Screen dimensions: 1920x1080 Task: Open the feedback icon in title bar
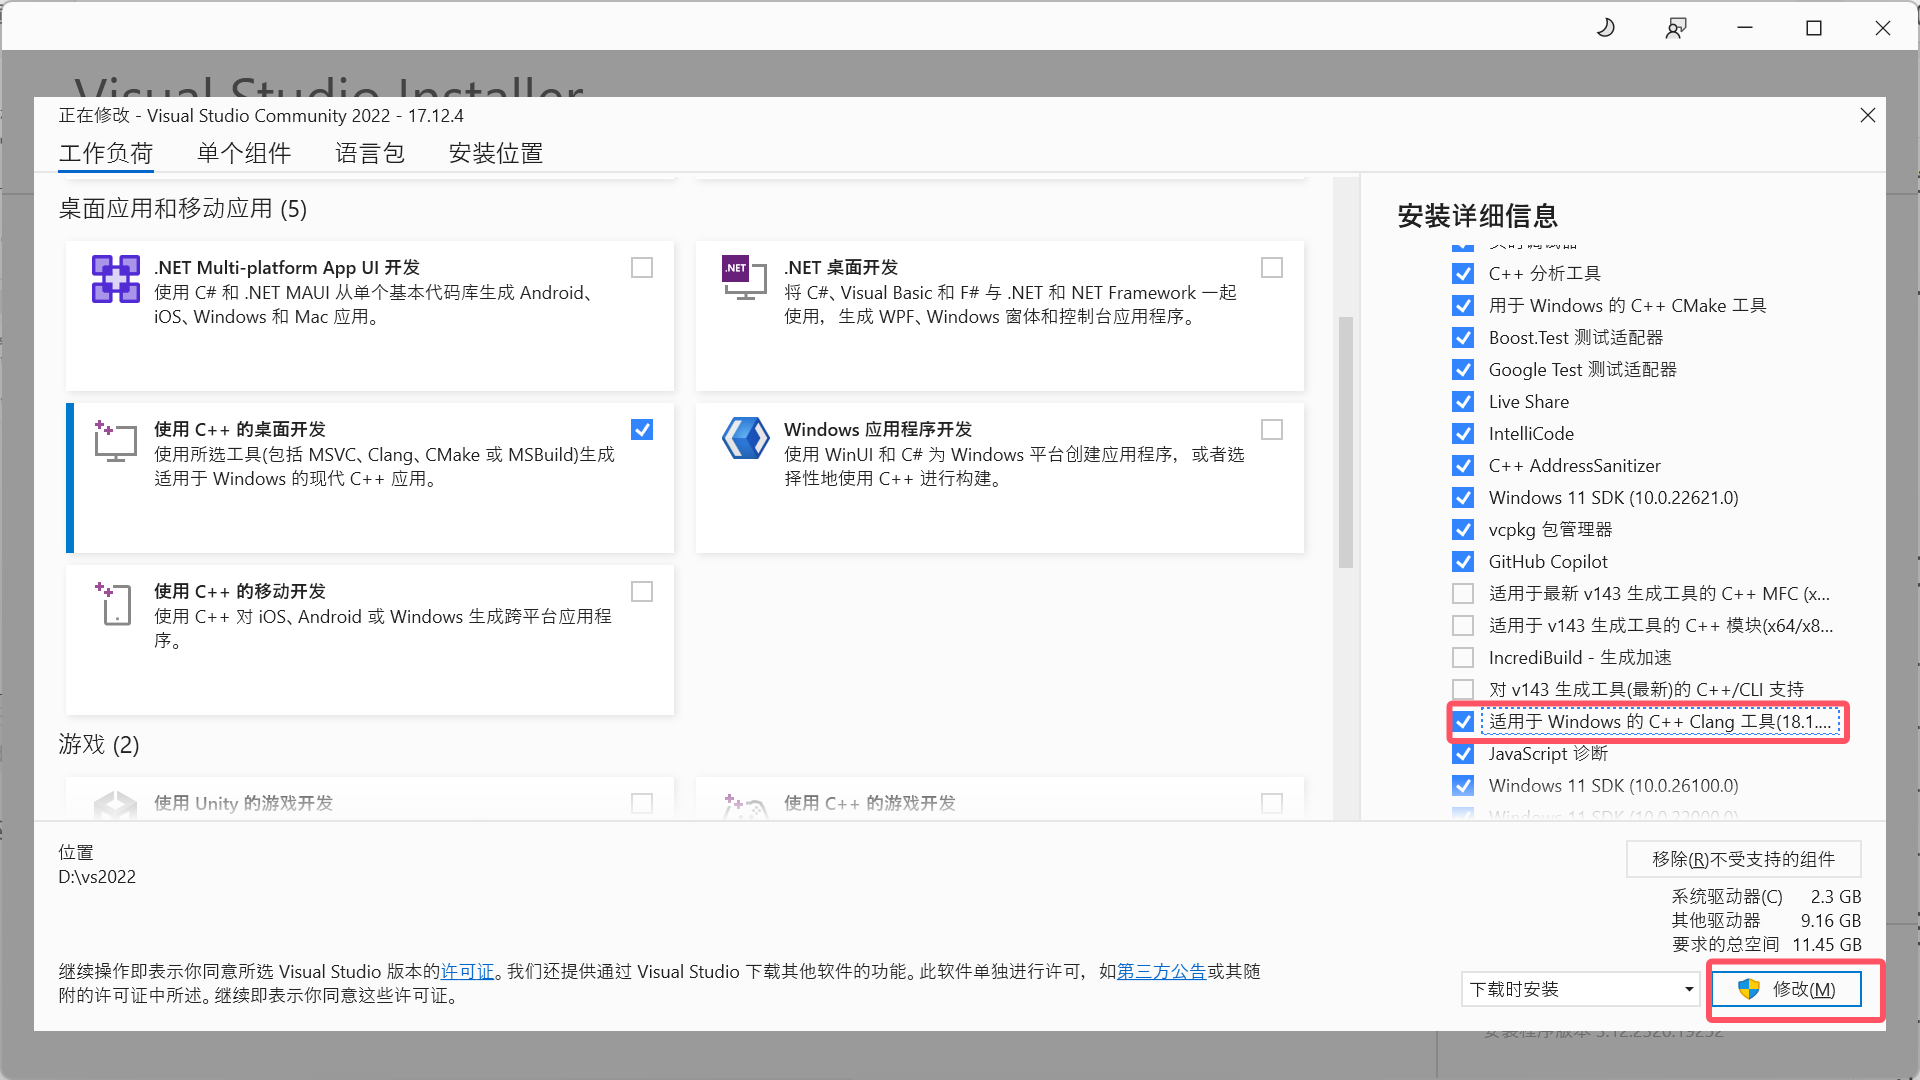point(1676,27)
